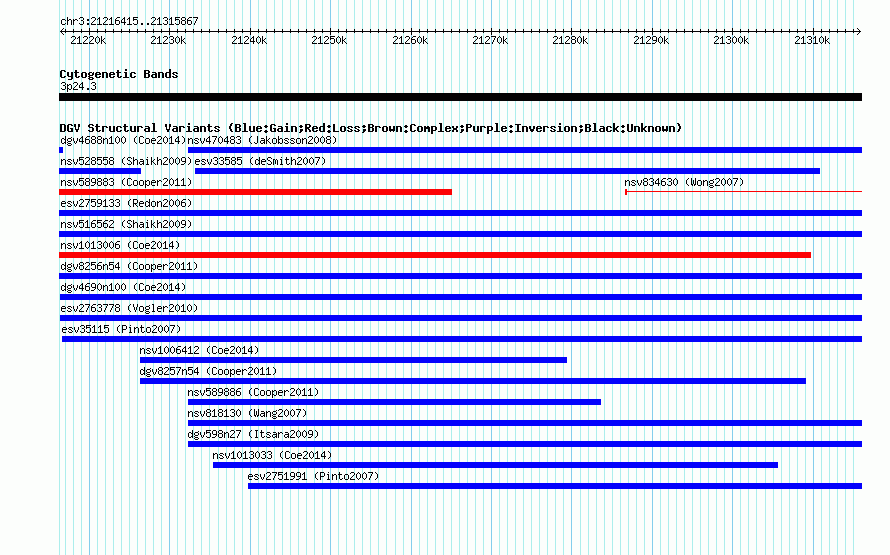Click the dgv4688n100 (Coe2014) variant label
Image resolution: width=890 pixels, height=555 pixels.
(123, 140)
